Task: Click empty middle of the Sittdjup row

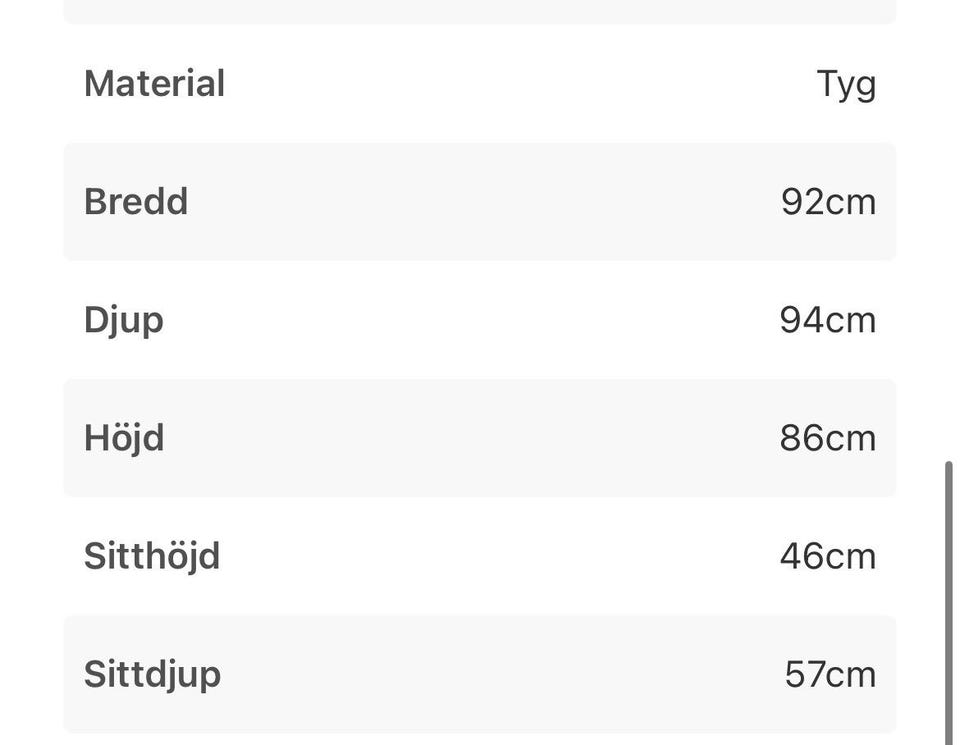Action: click(x=480, y=674)
